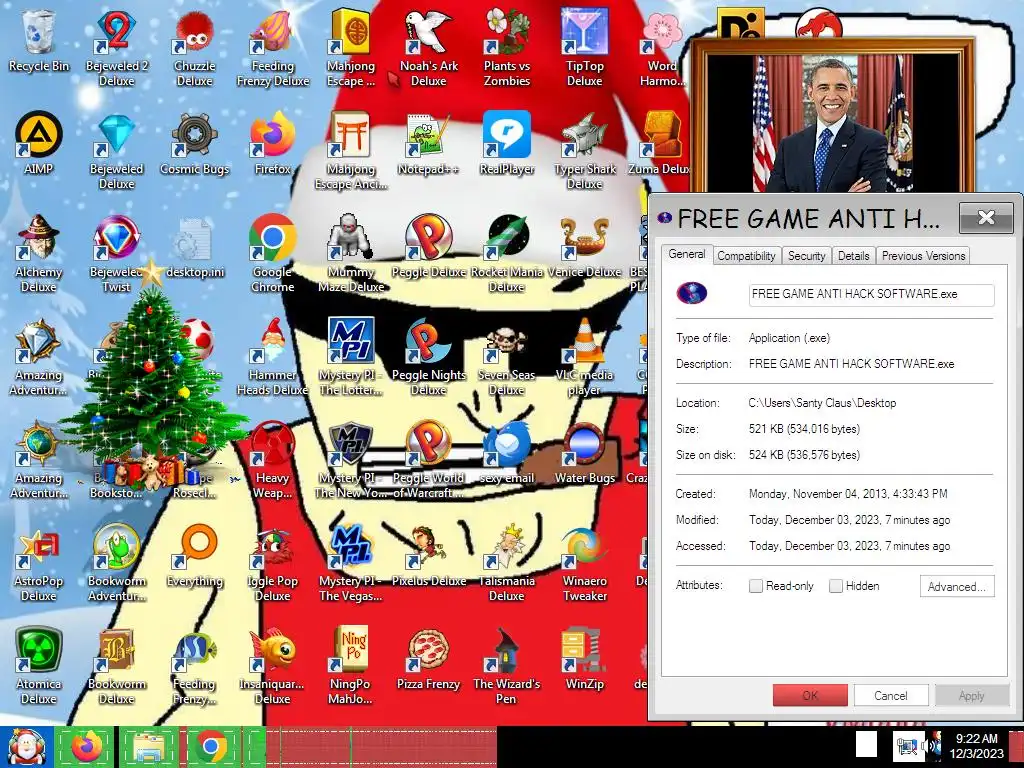Close the file properties dialog
The height and width of the screenshot is (768, 1024).
pos(986,217)
